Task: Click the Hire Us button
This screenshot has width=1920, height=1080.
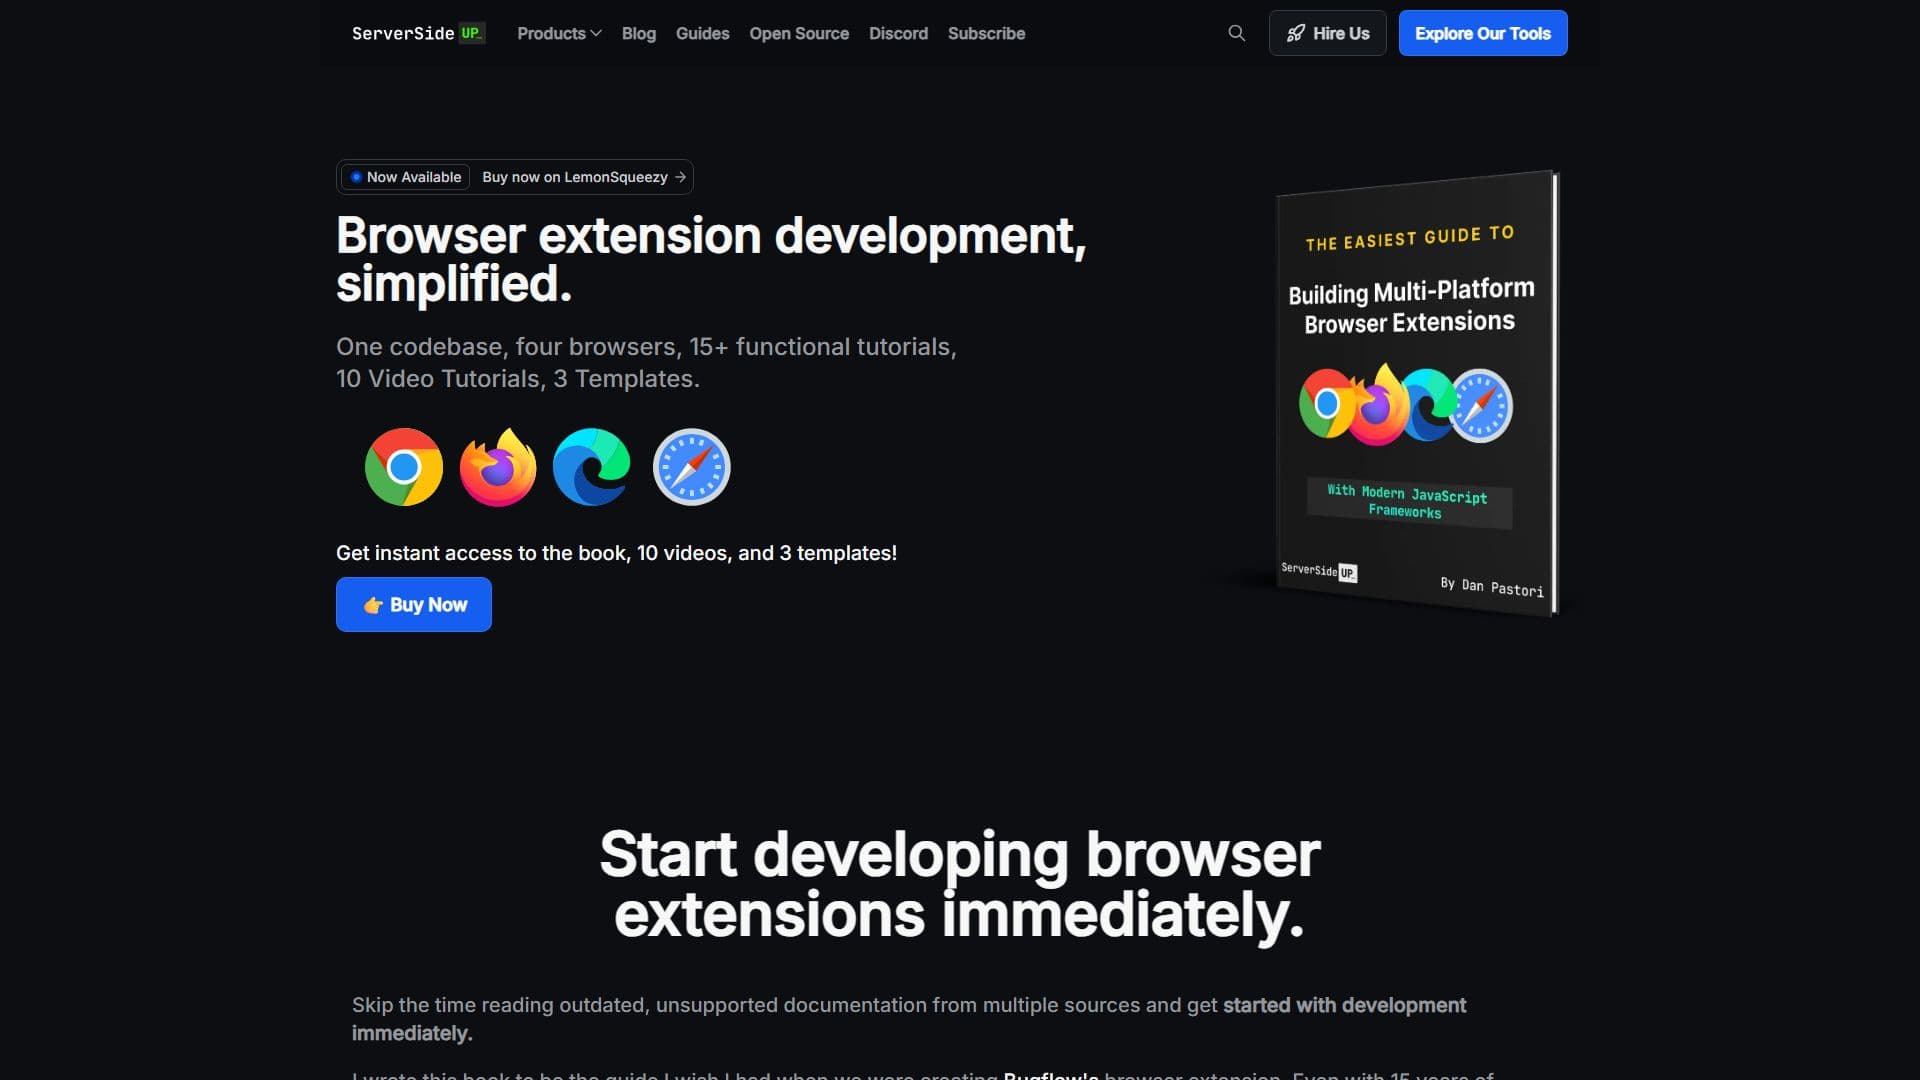Action: point(1327,33)
